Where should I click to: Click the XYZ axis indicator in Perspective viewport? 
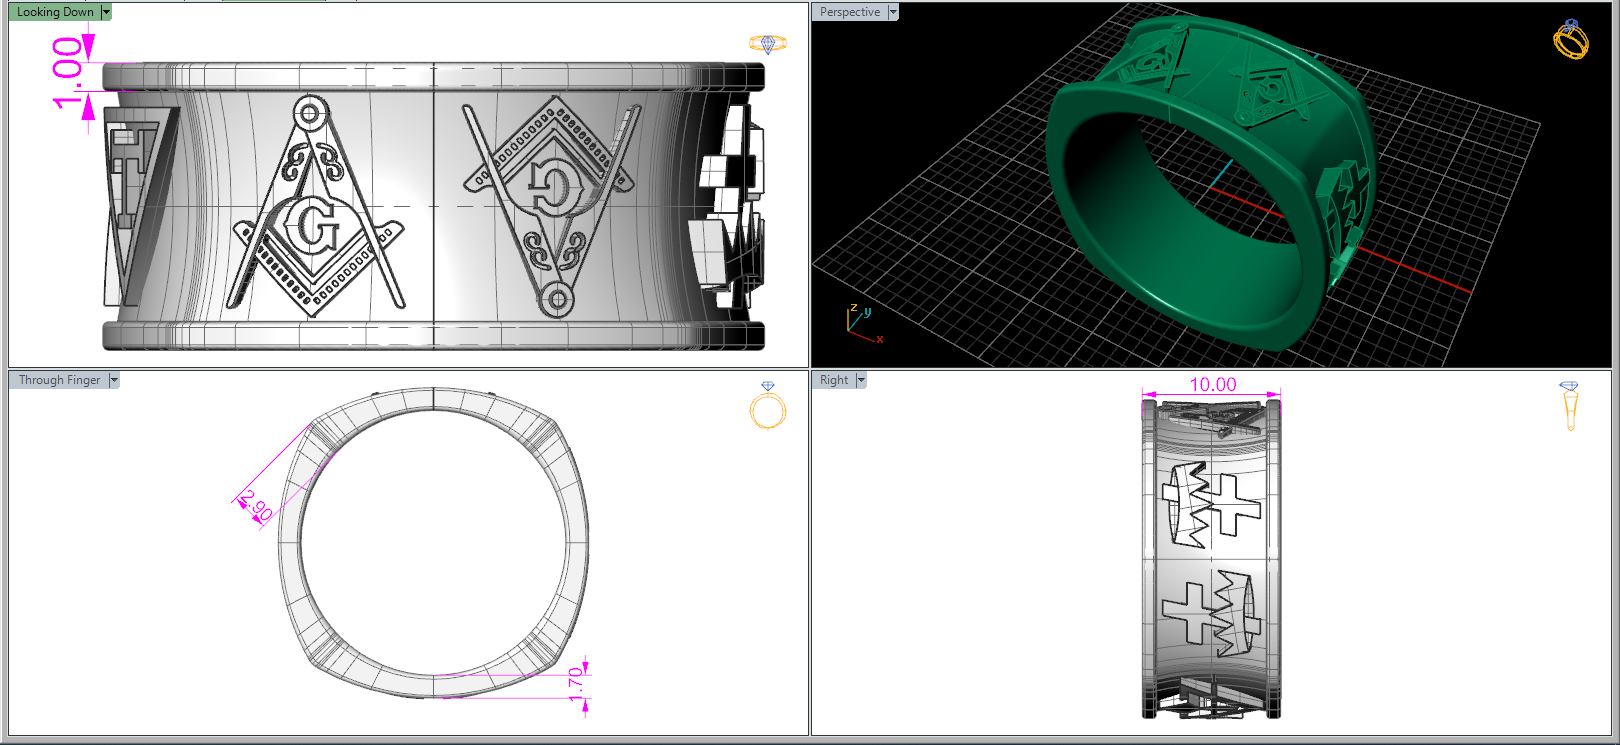pos(864,323)
